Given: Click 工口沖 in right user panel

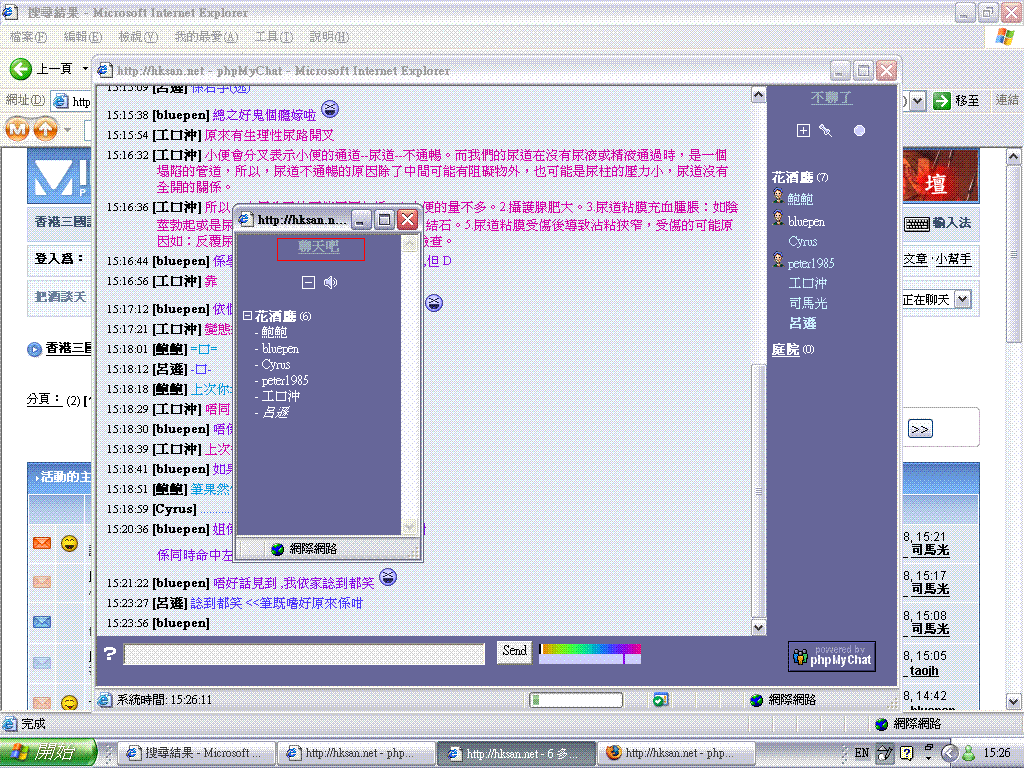Looking at the screenshot, I should (808, 283).
